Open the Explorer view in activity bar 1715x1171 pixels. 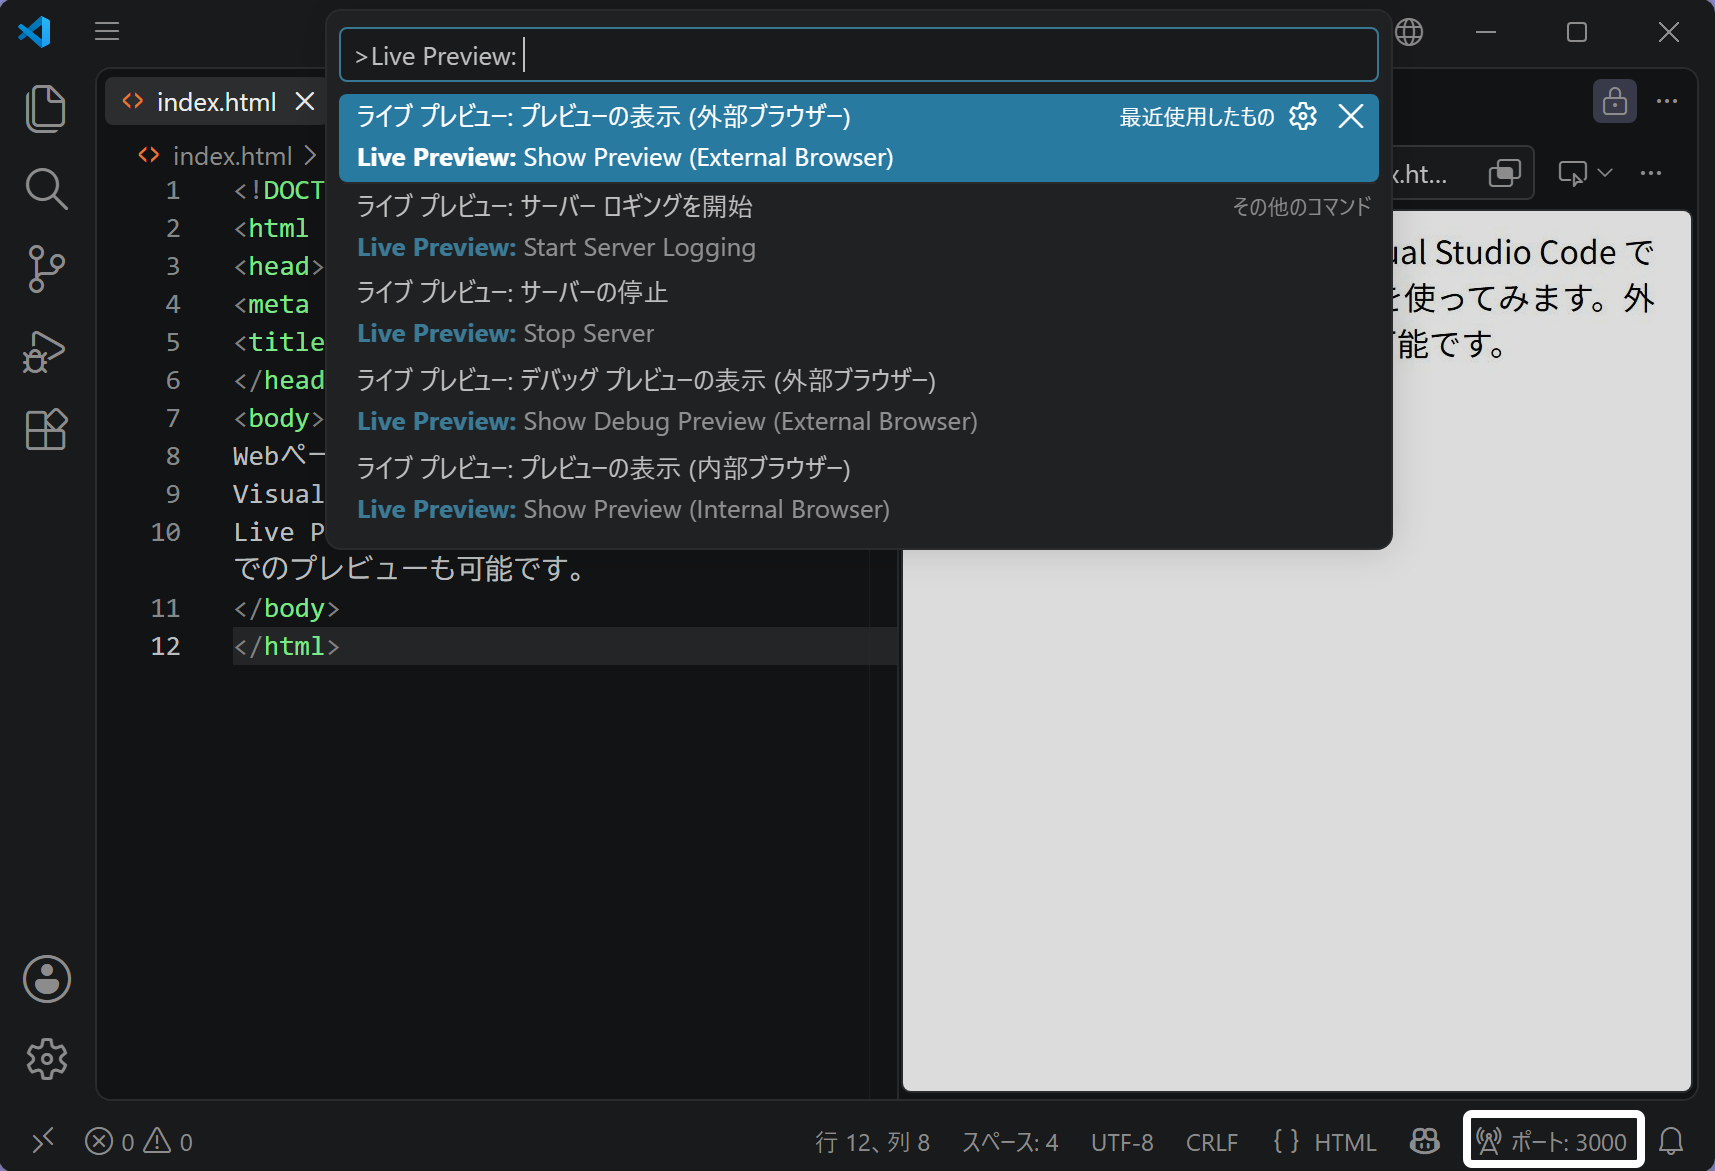[46, 108]
